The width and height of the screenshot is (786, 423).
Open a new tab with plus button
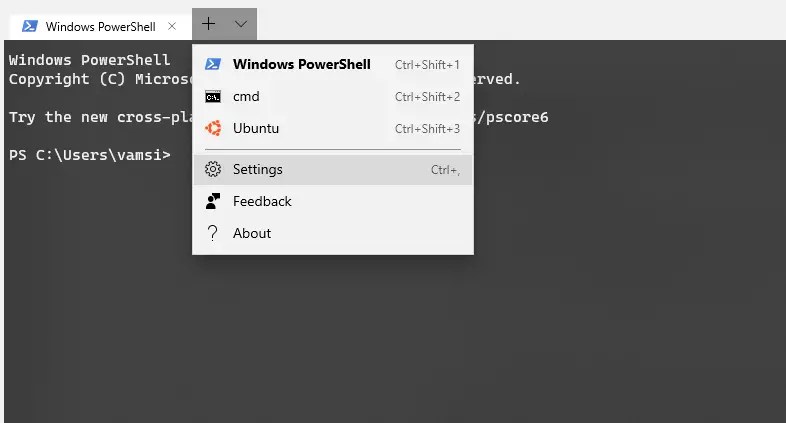click(x=208, y=23)
